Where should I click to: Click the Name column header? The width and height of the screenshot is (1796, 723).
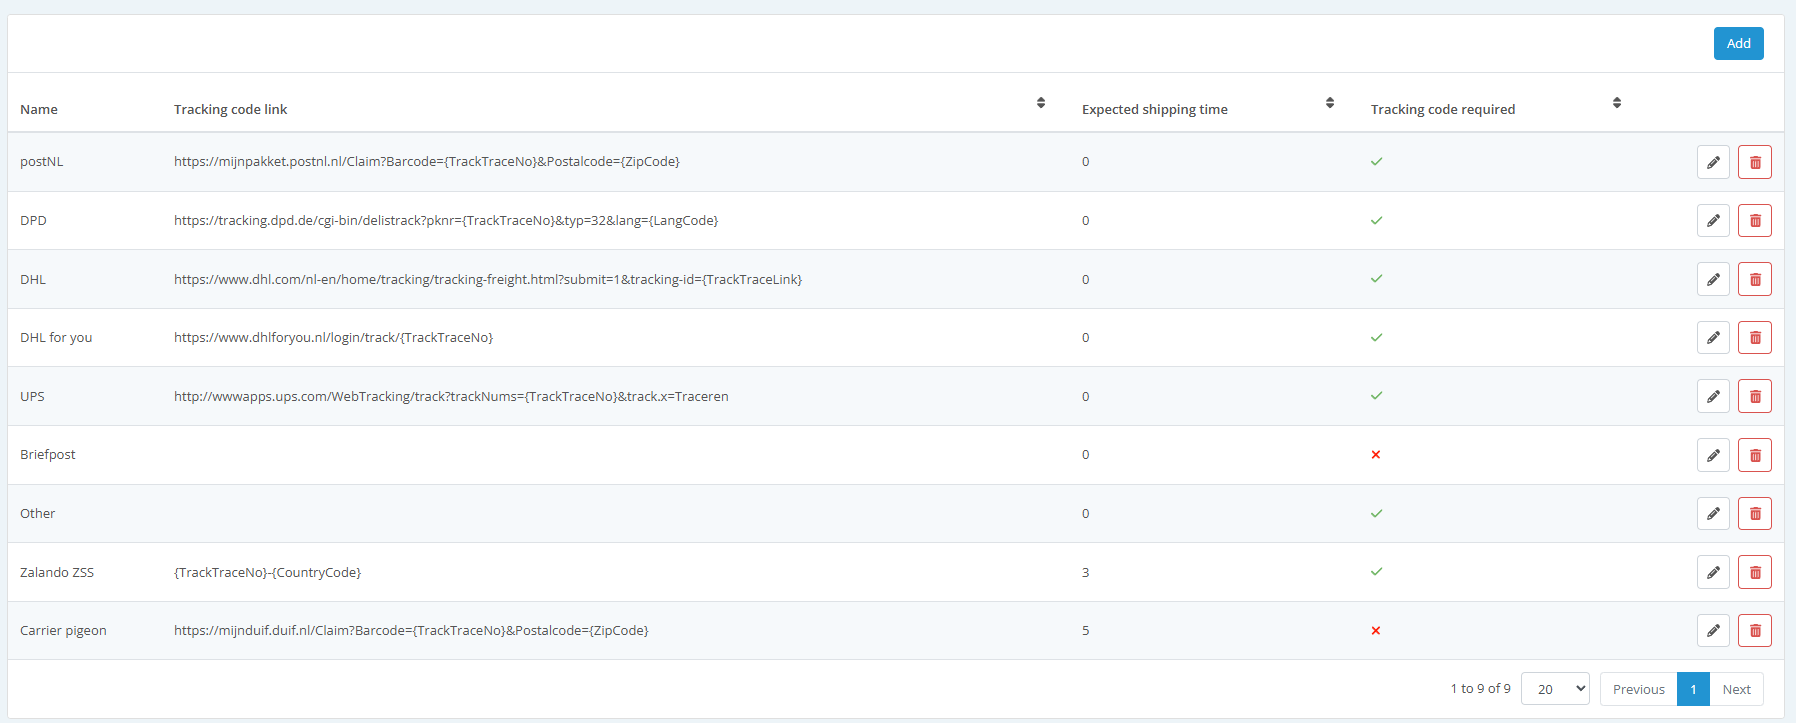pyautogui.click(x=39, y=110)
